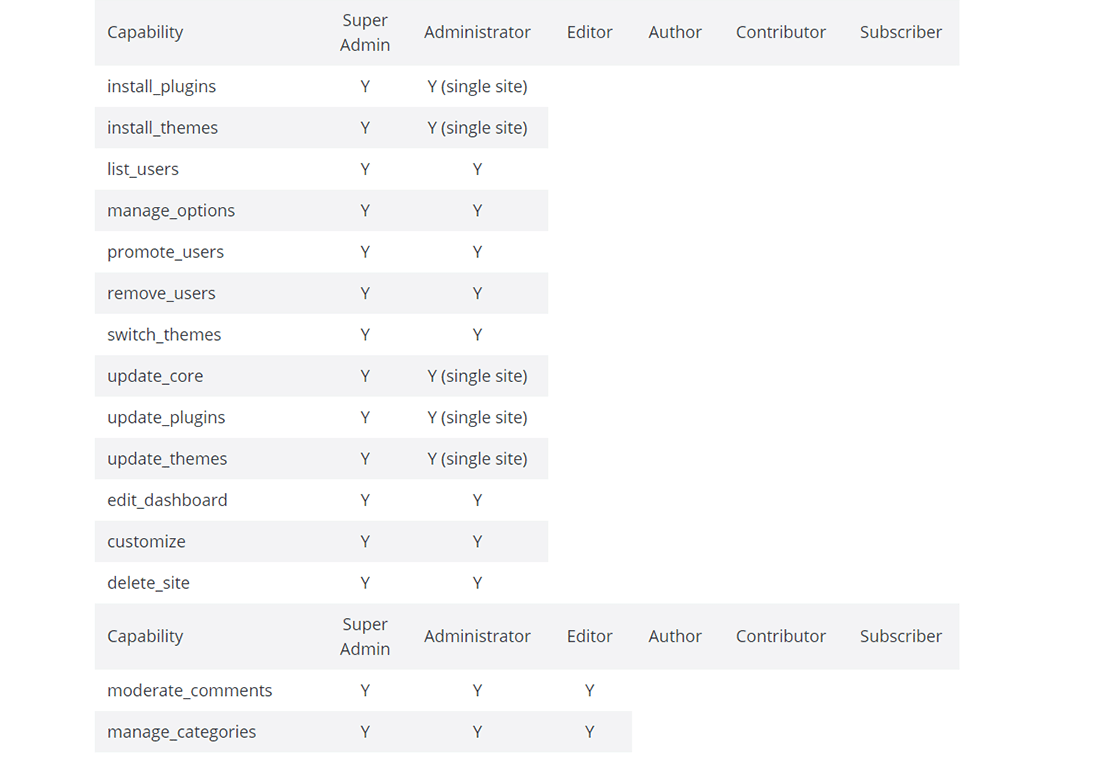Click the manage_categories capability text
The width and height of the screenshot is (1100, 758).
[182, 732]
